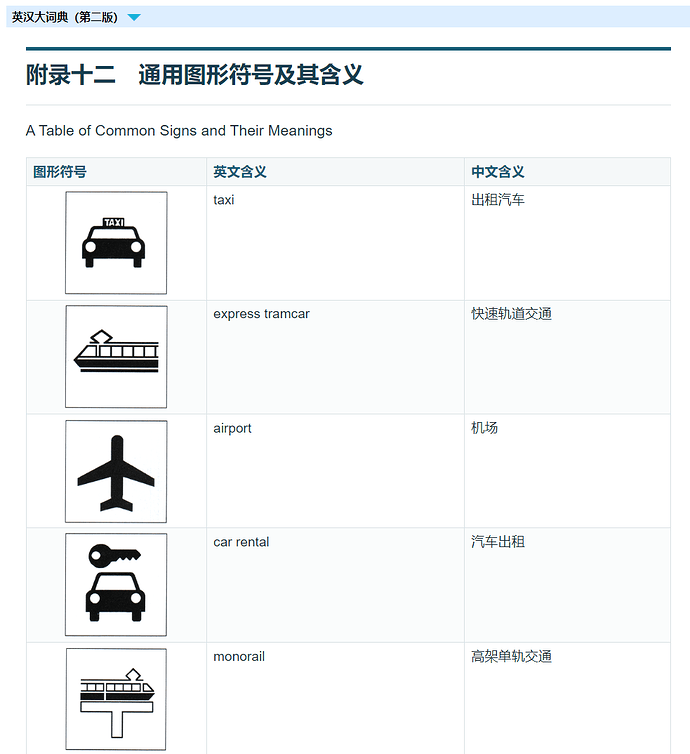Click the express tramcar sign image

(116, 357)
